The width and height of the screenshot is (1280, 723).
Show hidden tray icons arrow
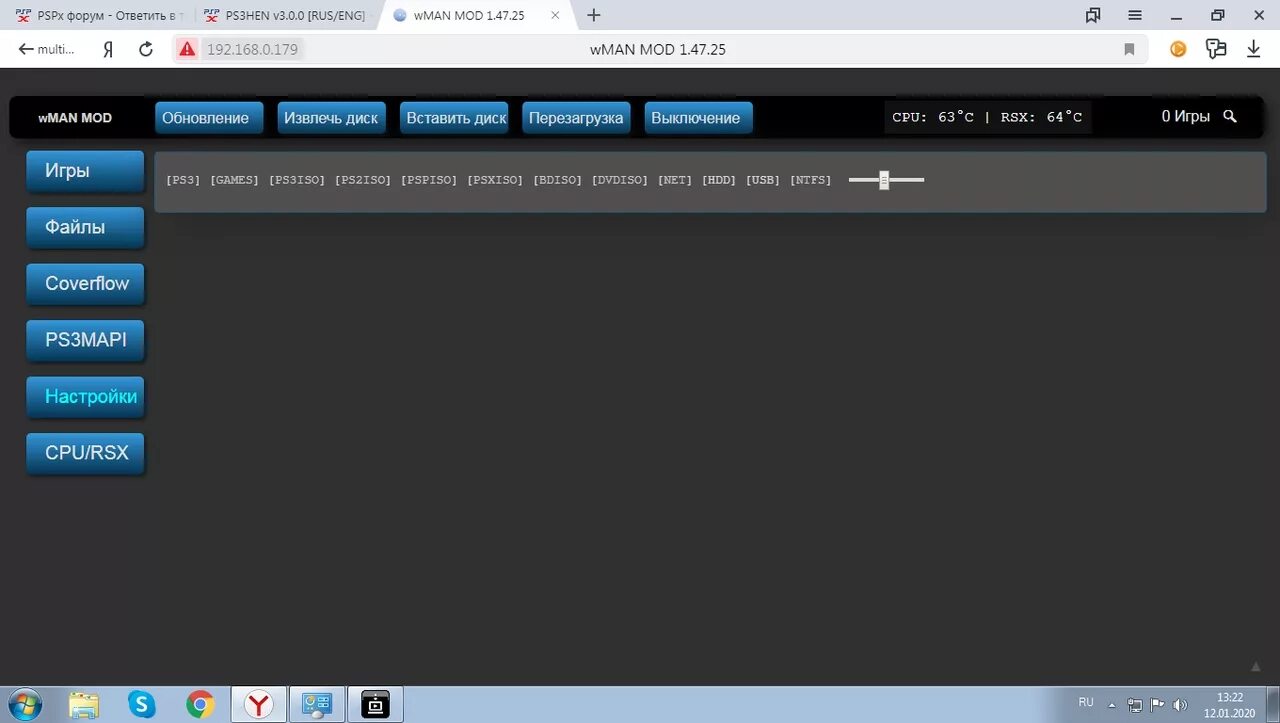click(1112, 704)
